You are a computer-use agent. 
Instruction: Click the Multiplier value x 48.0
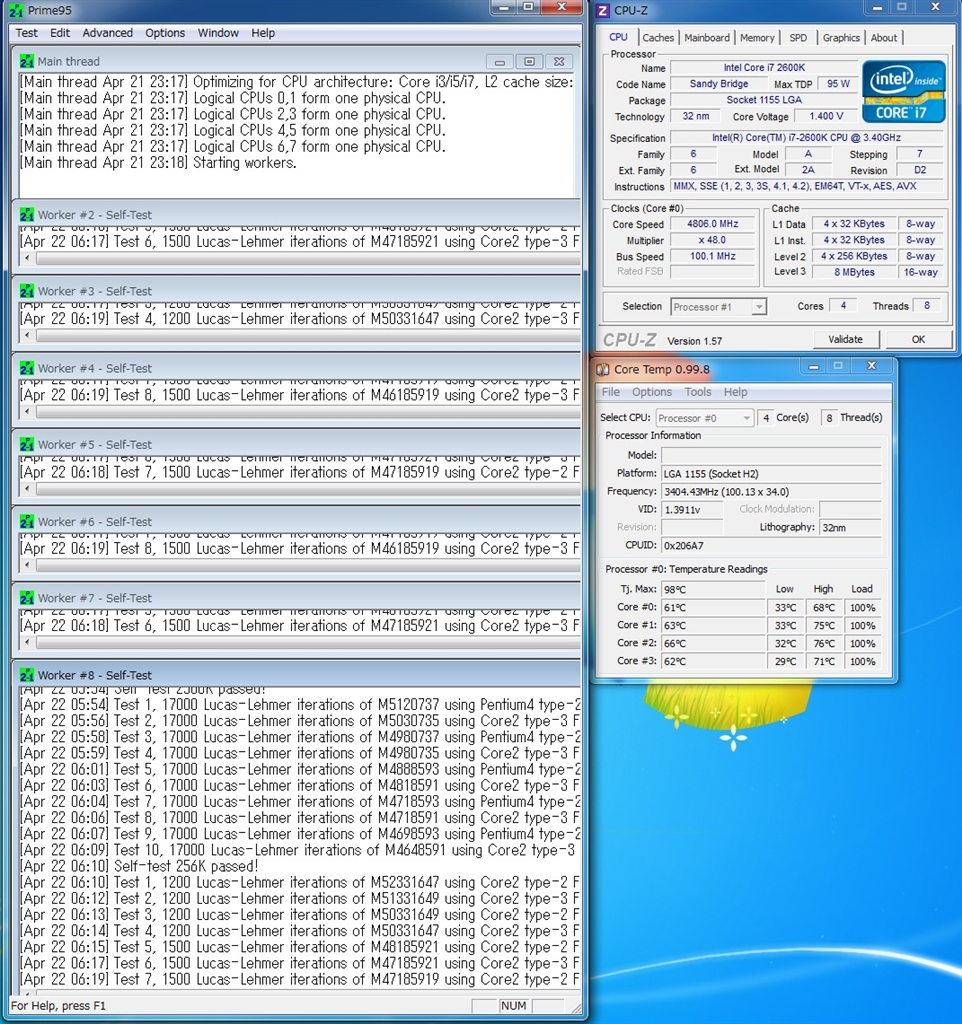[x=713, y=240]
